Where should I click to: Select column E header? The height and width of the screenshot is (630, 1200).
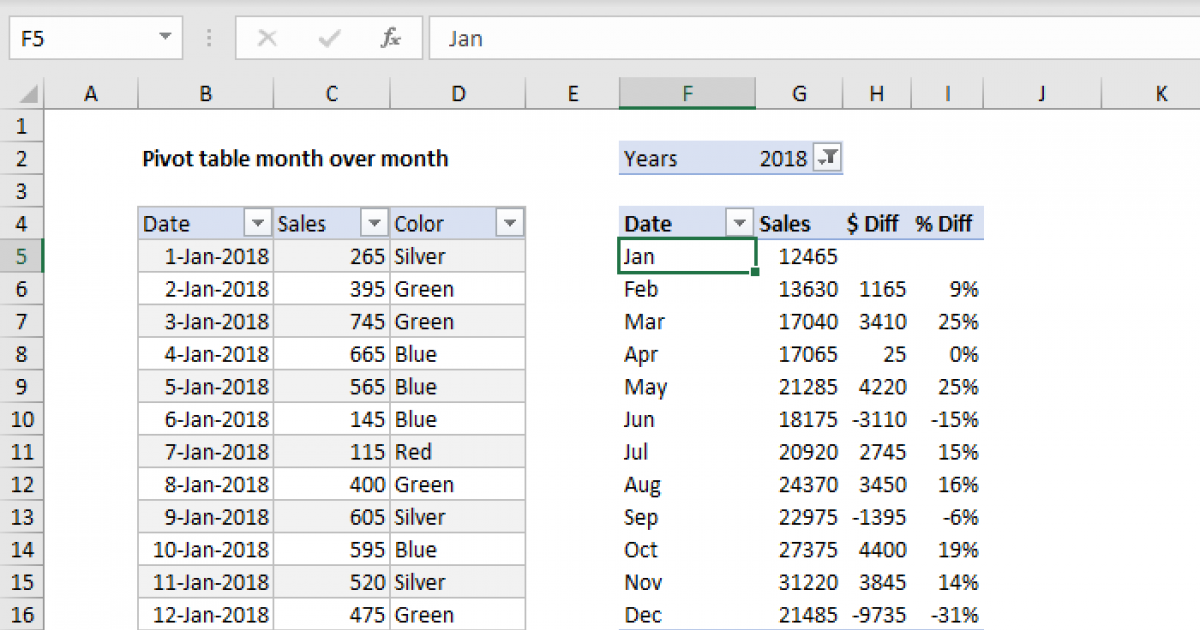[572, 94]
